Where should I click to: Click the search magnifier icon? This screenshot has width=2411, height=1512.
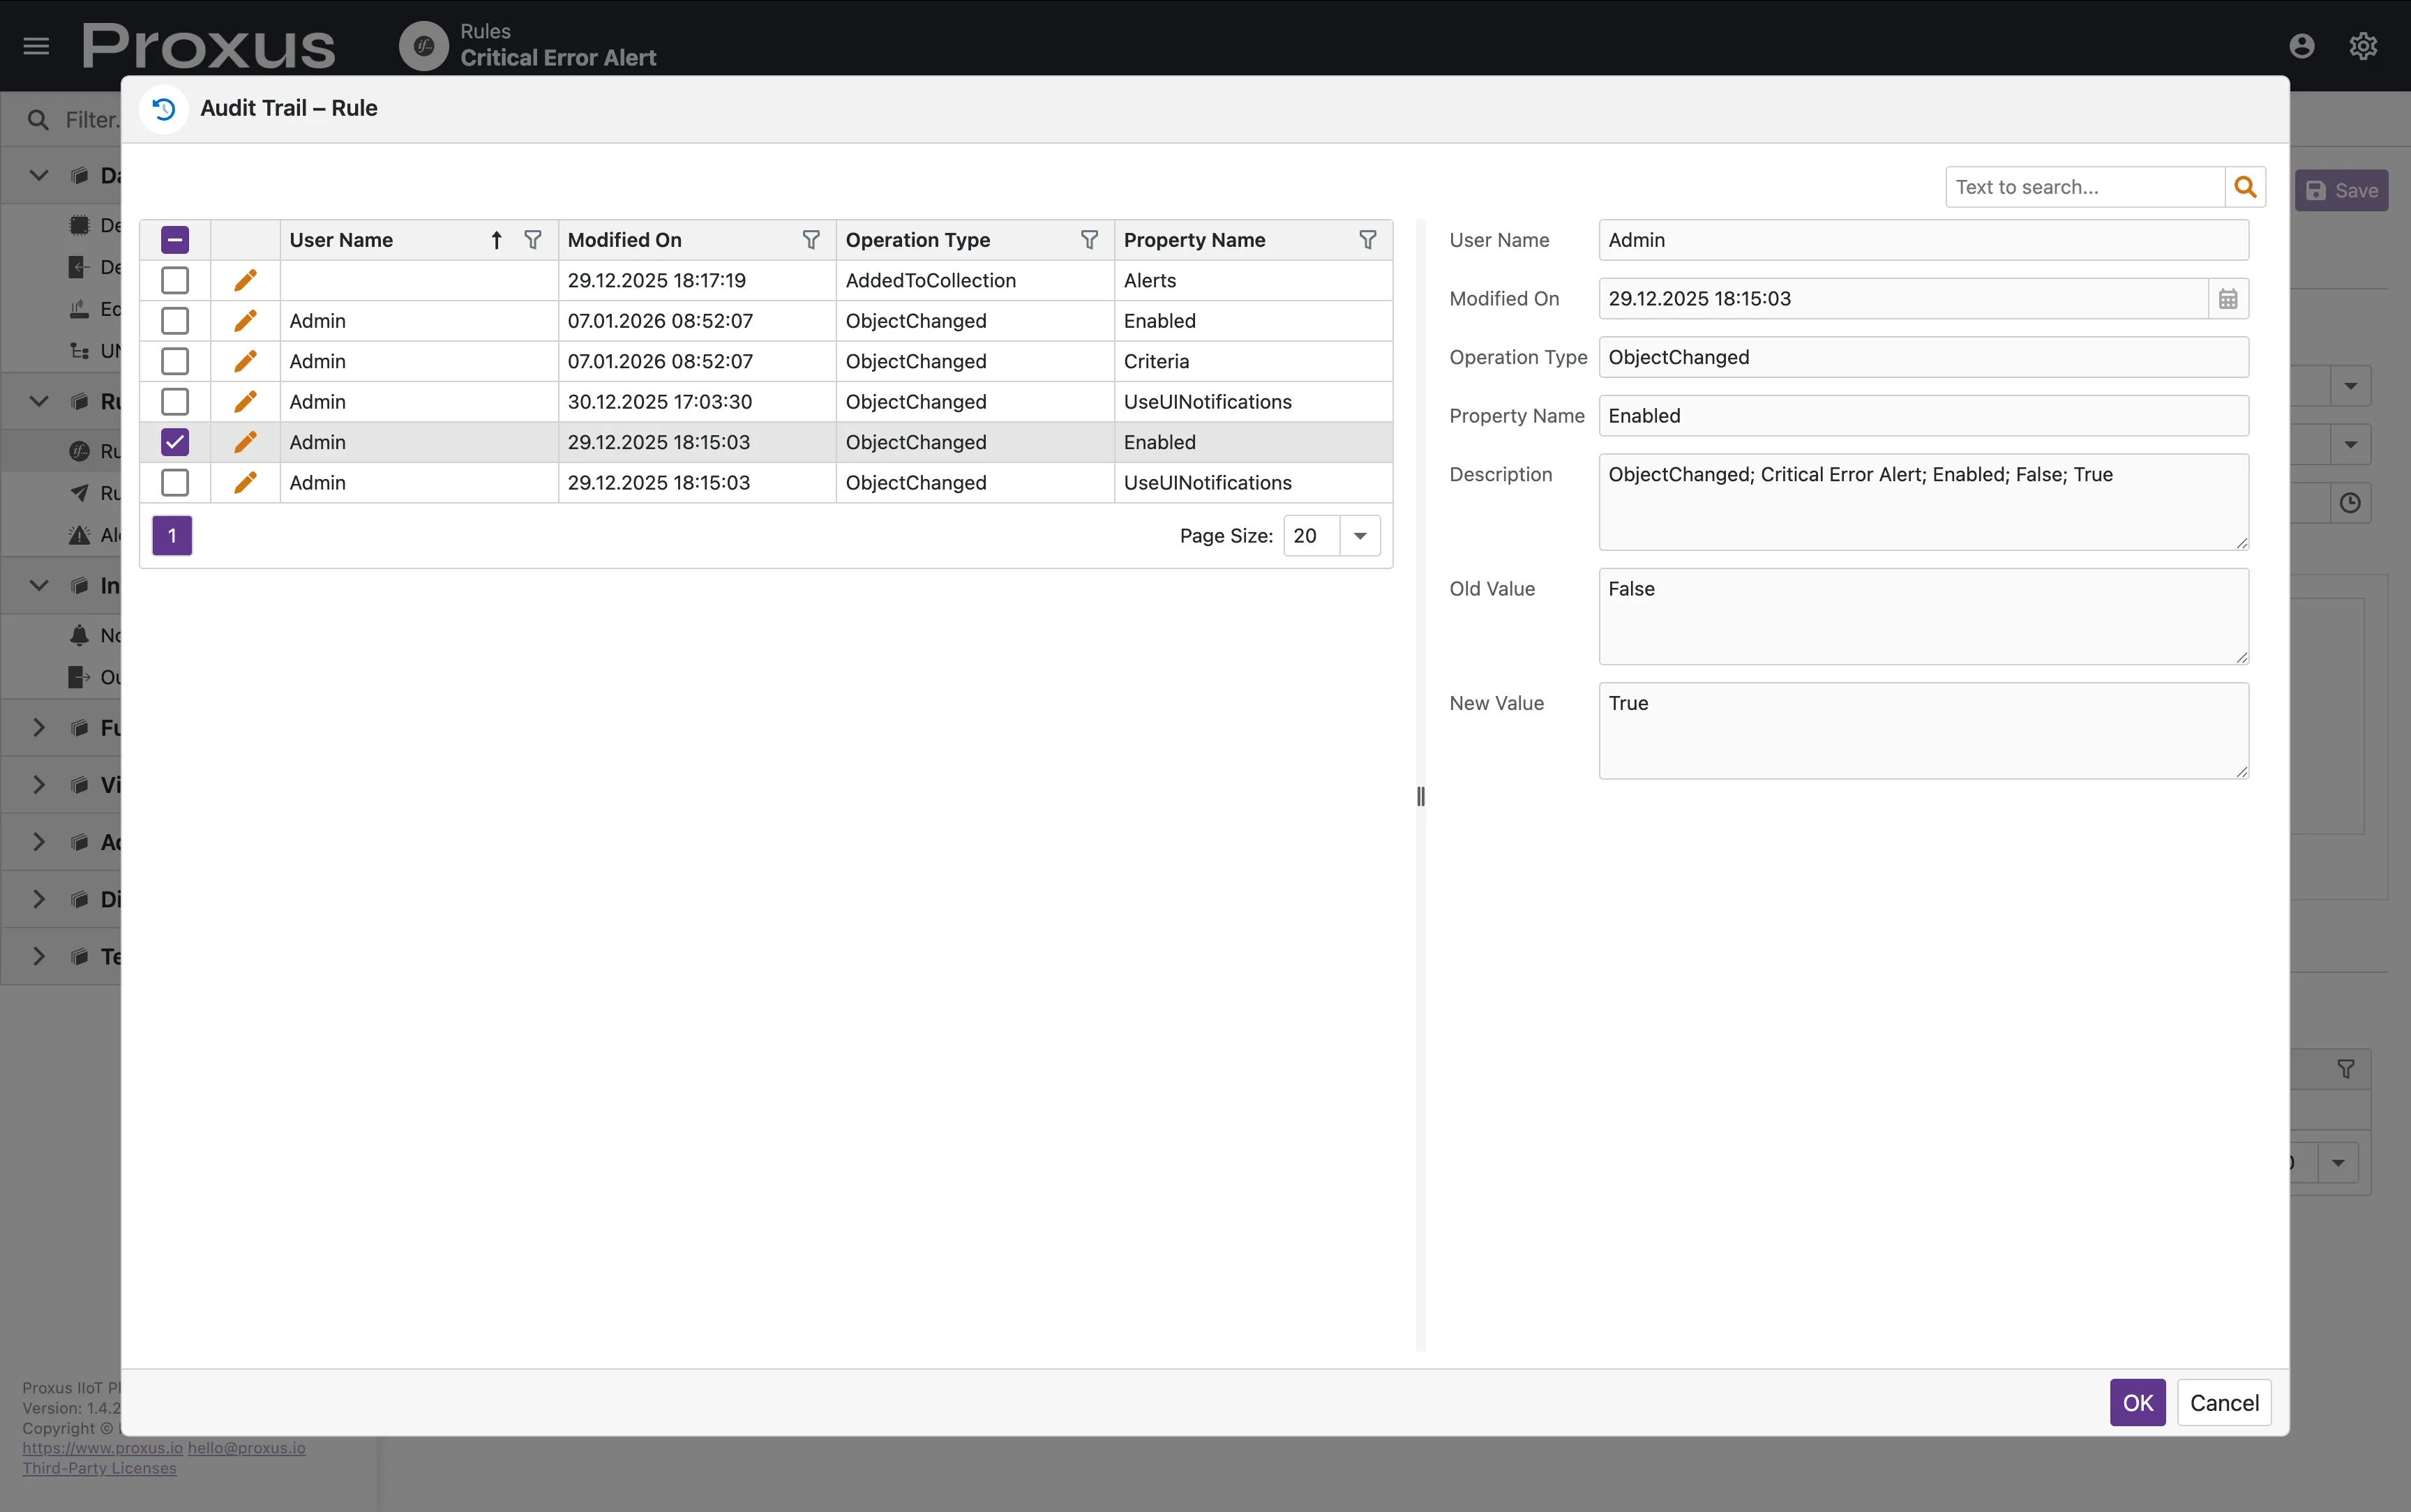2244,186
